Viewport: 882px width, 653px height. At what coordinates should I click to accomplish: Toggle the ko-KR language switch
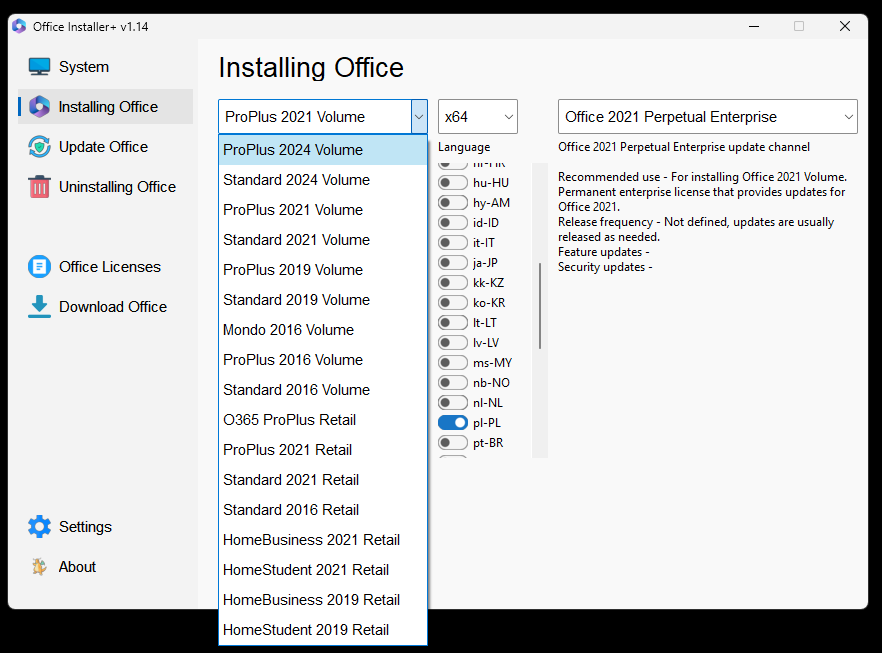[x=453, y=303]
